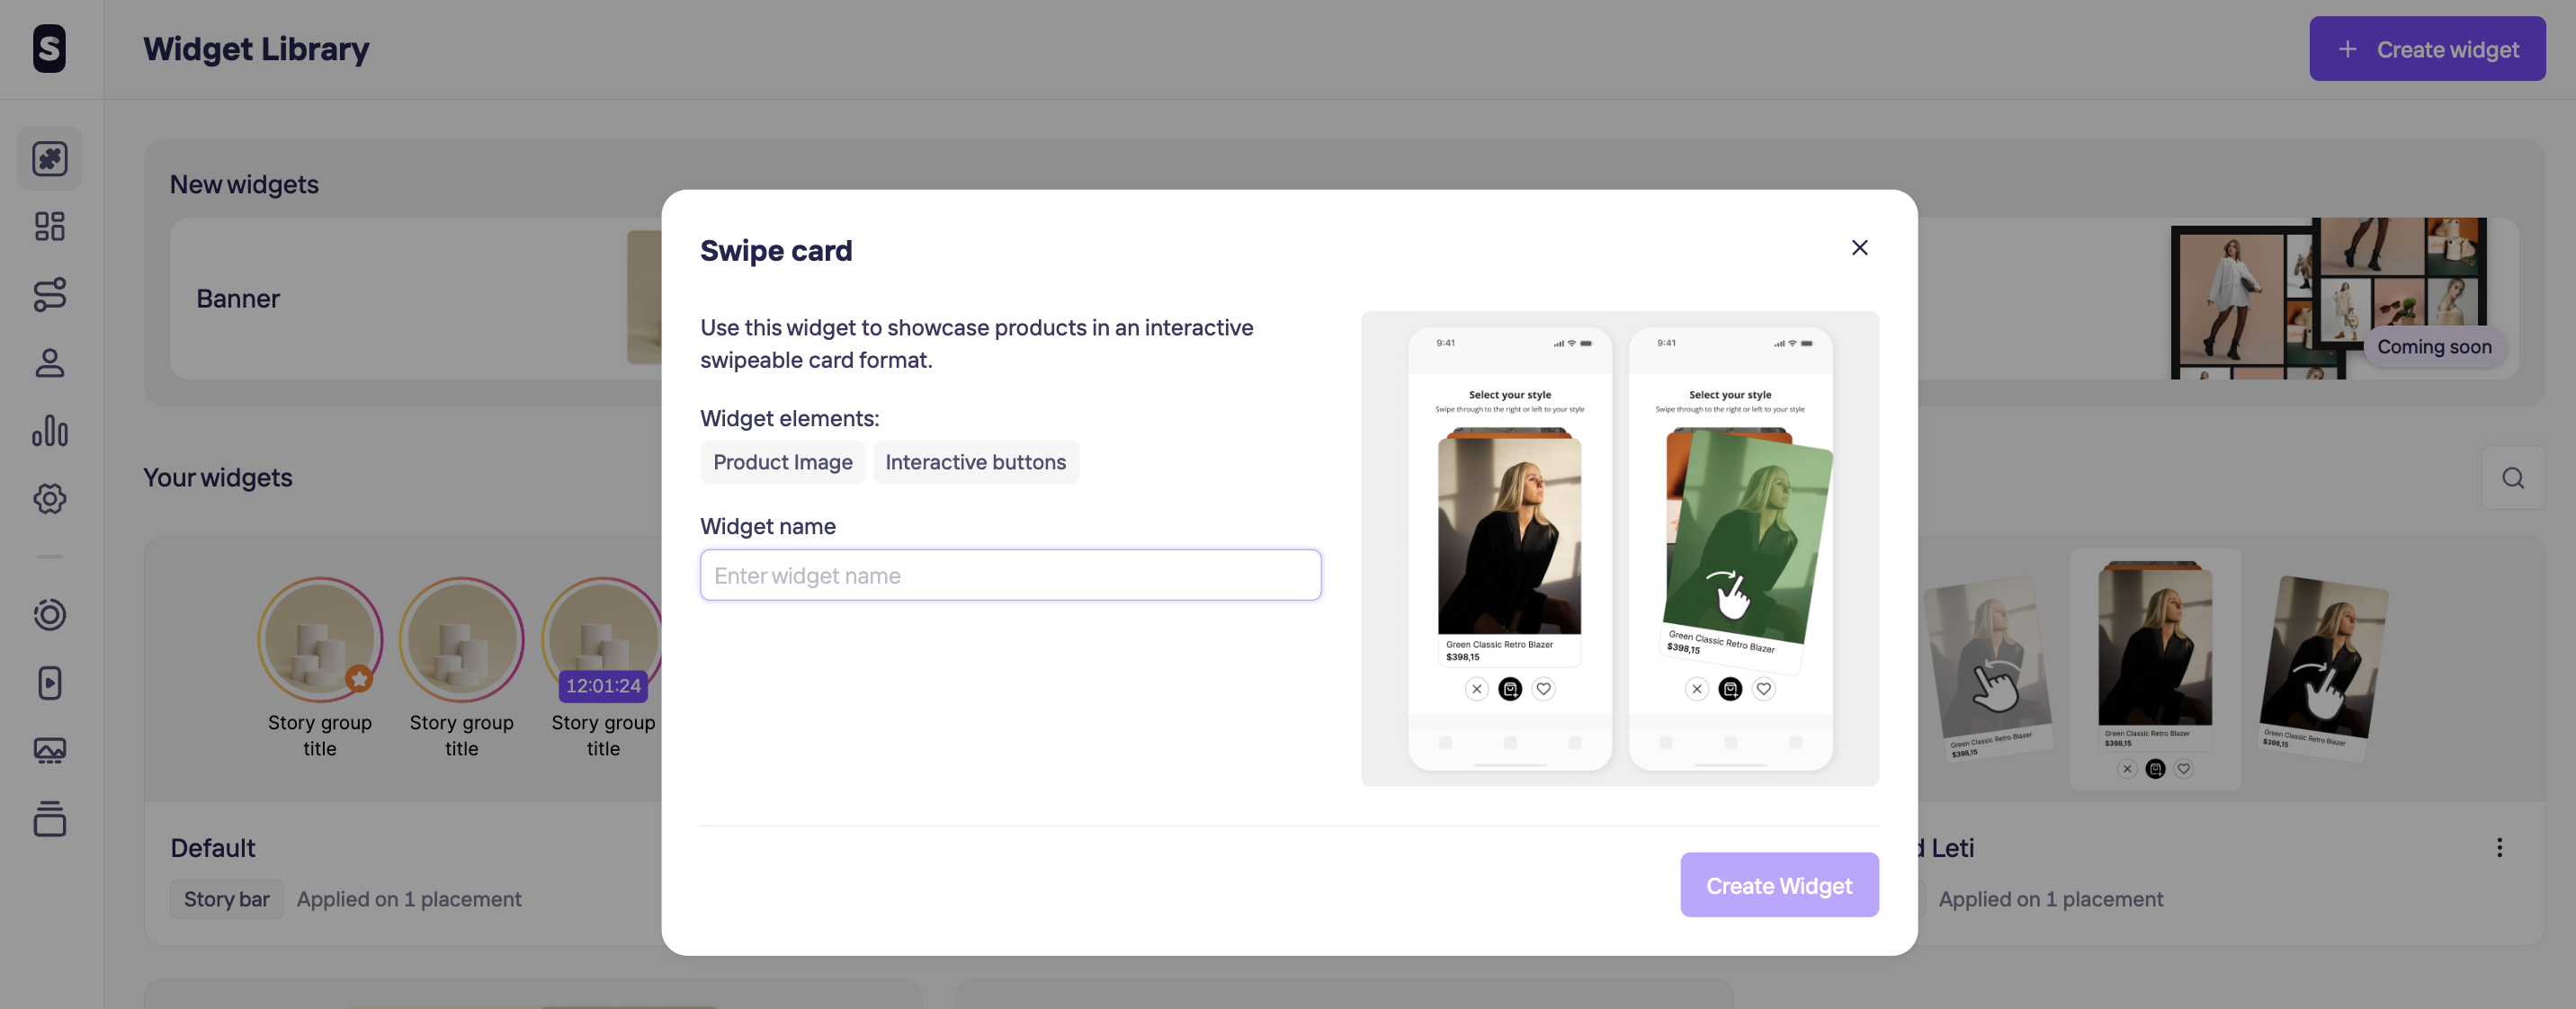Open the stacked cards icon in sidebar

(49, 818)
